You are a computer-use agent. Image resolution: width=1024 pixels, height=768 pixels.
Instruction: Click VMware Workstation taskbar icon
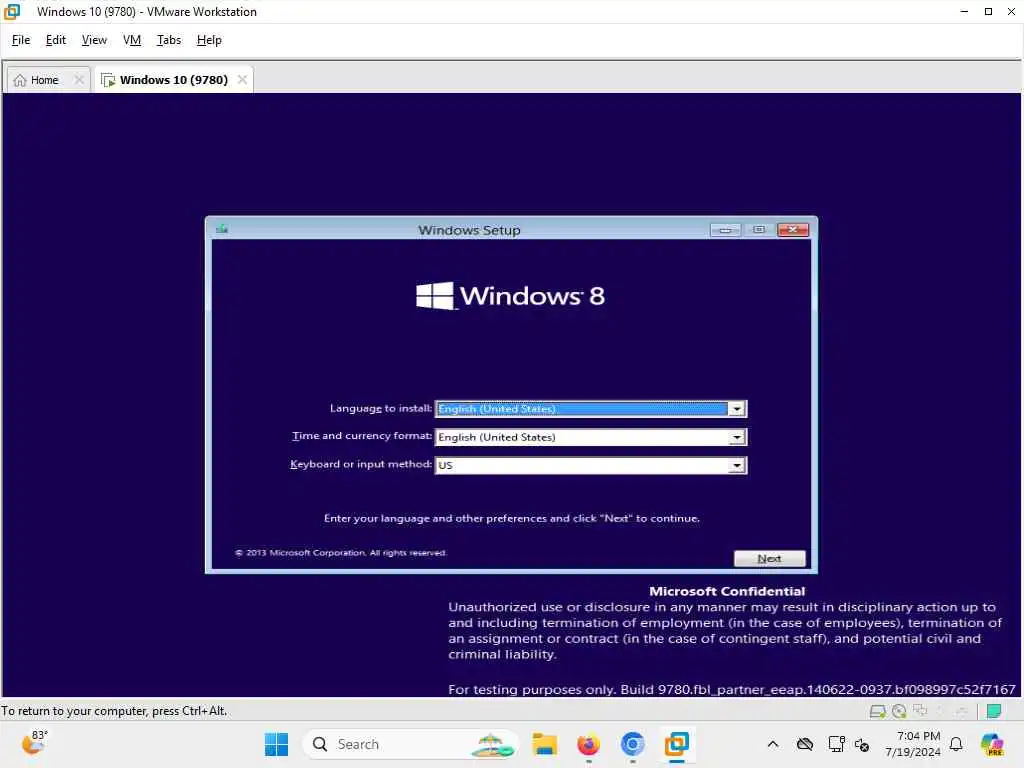pos(677,744)
